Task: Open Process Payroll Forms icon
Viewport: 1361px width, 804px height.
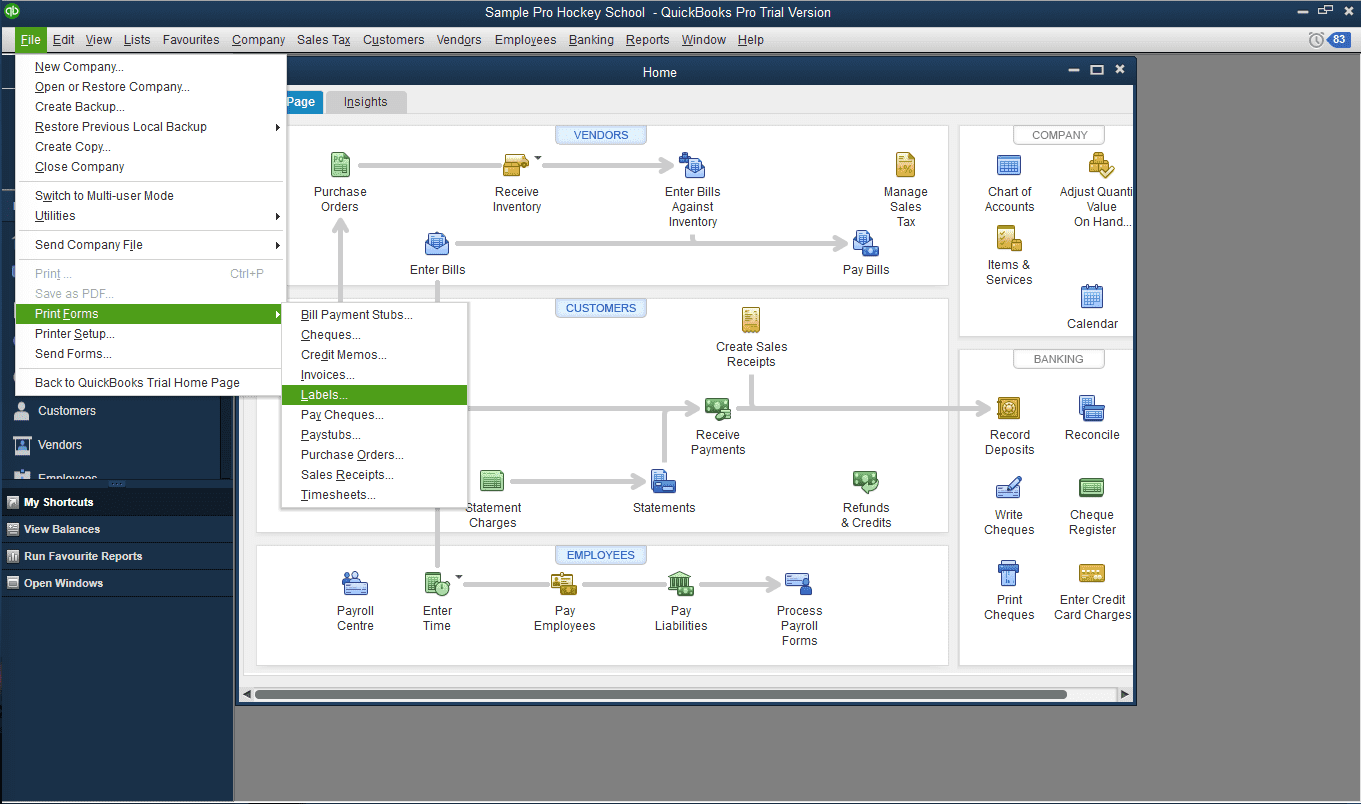Action: (799, 583)
